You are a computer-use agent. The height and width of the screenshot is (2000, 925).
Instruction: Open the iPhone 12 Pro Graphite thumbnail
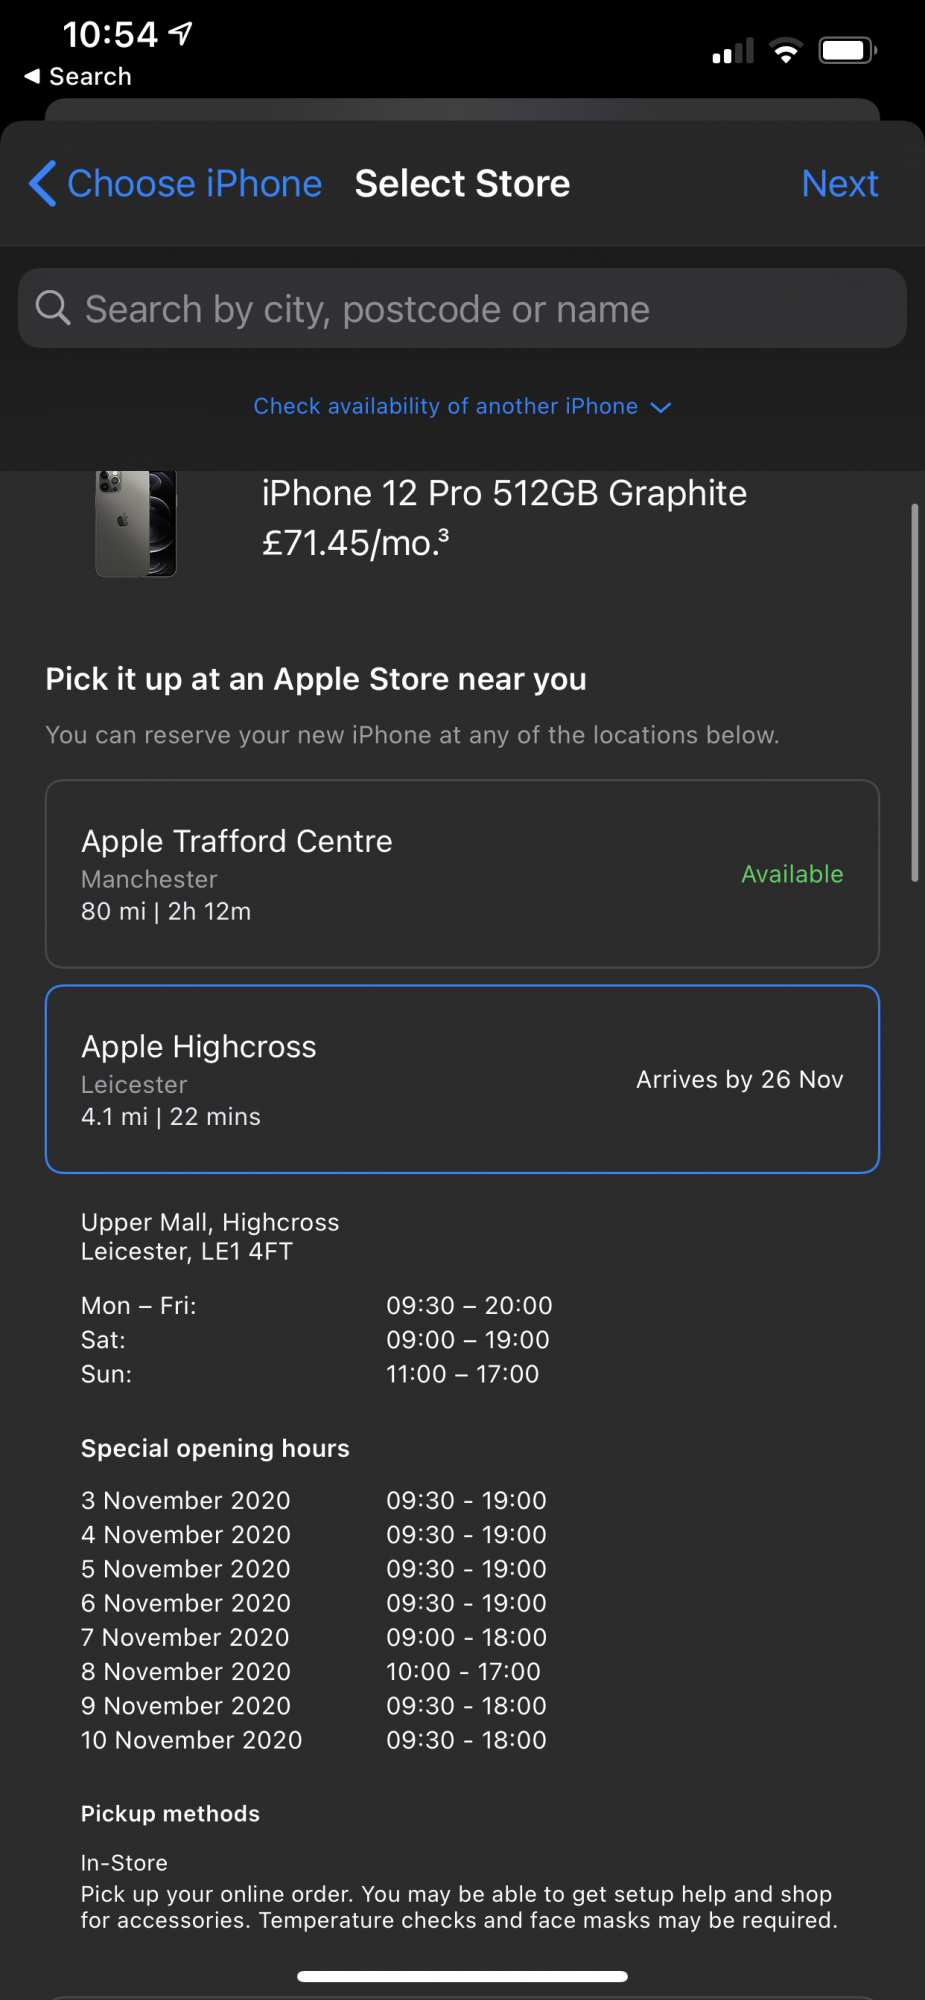point(136,523)
